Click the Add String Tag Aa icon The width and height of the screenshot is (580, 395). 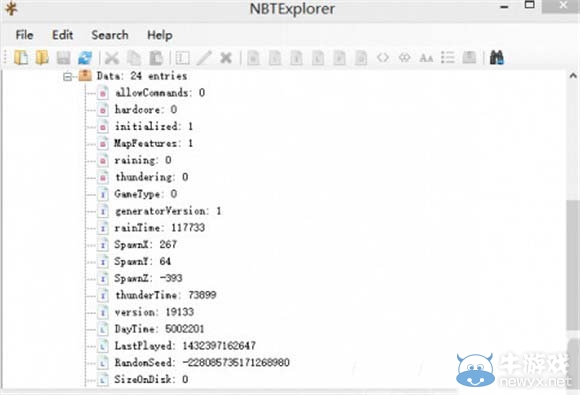click(x=426, y=58)
